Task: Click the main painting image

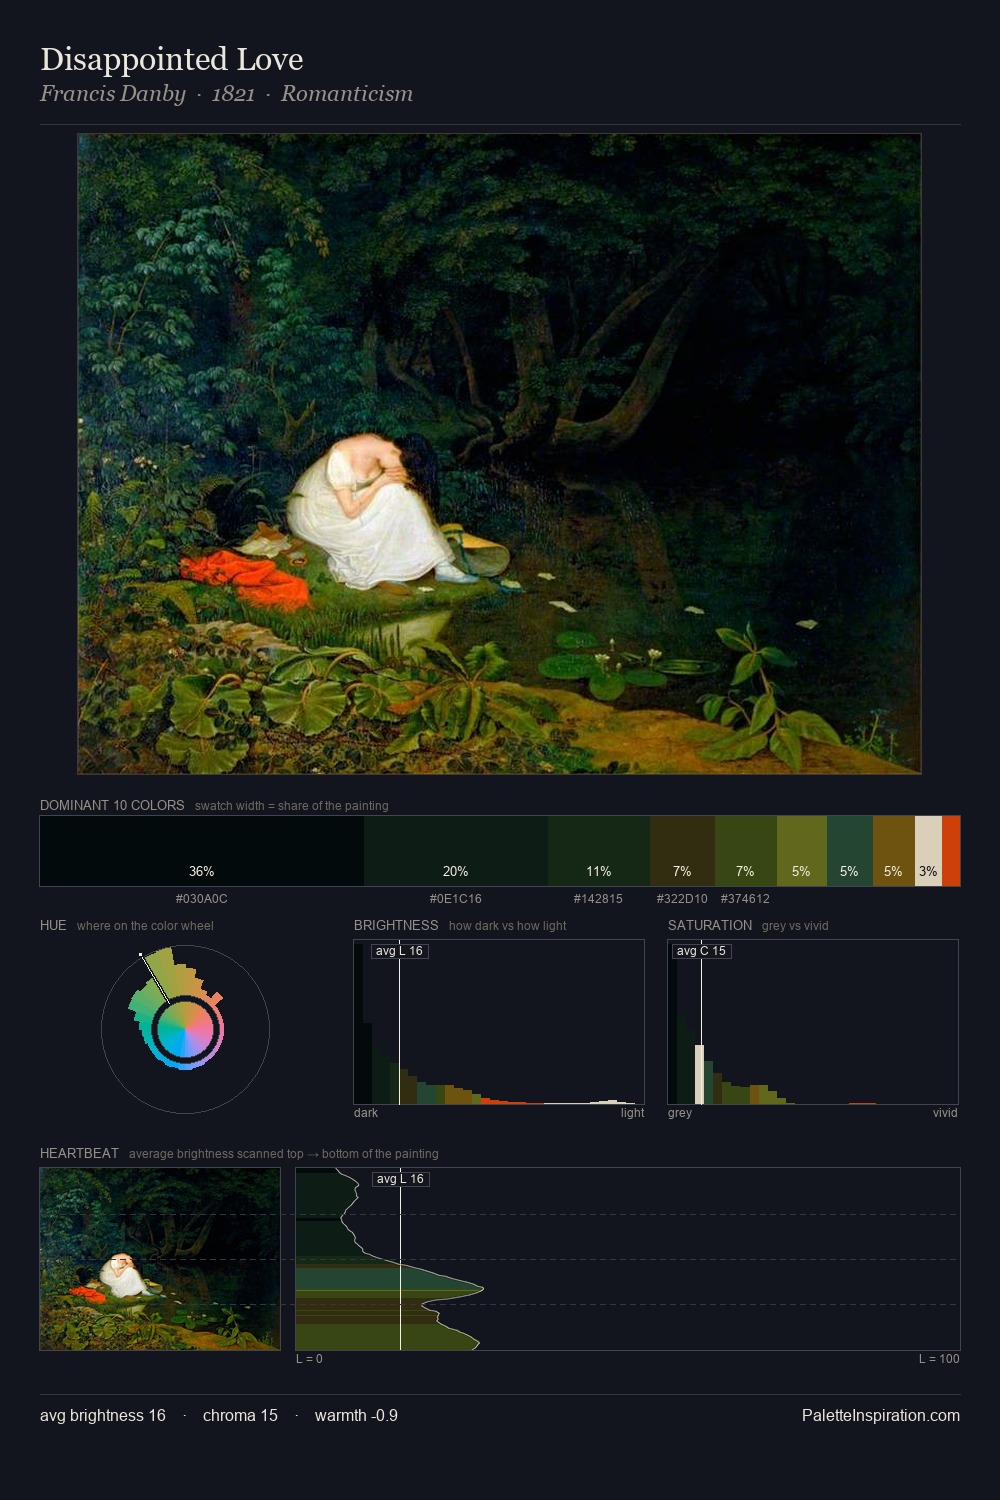Action: click(499, 454)
